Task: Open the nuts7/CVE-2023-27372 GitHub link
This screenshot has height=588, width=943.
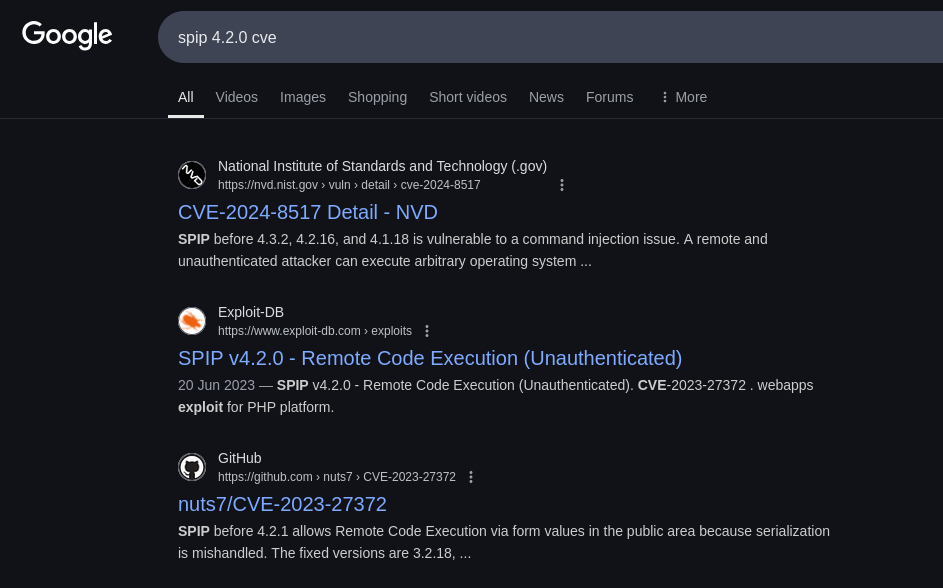Action: coord(282,504)
